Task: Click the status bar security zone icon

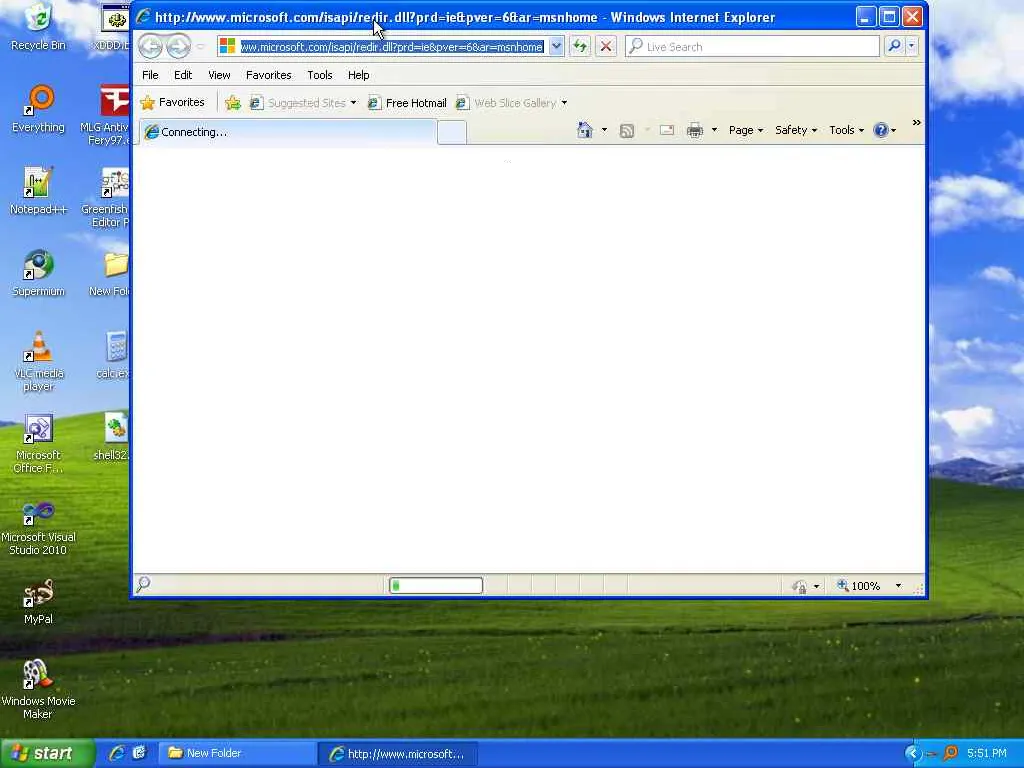Action: (x=799, y=586)
